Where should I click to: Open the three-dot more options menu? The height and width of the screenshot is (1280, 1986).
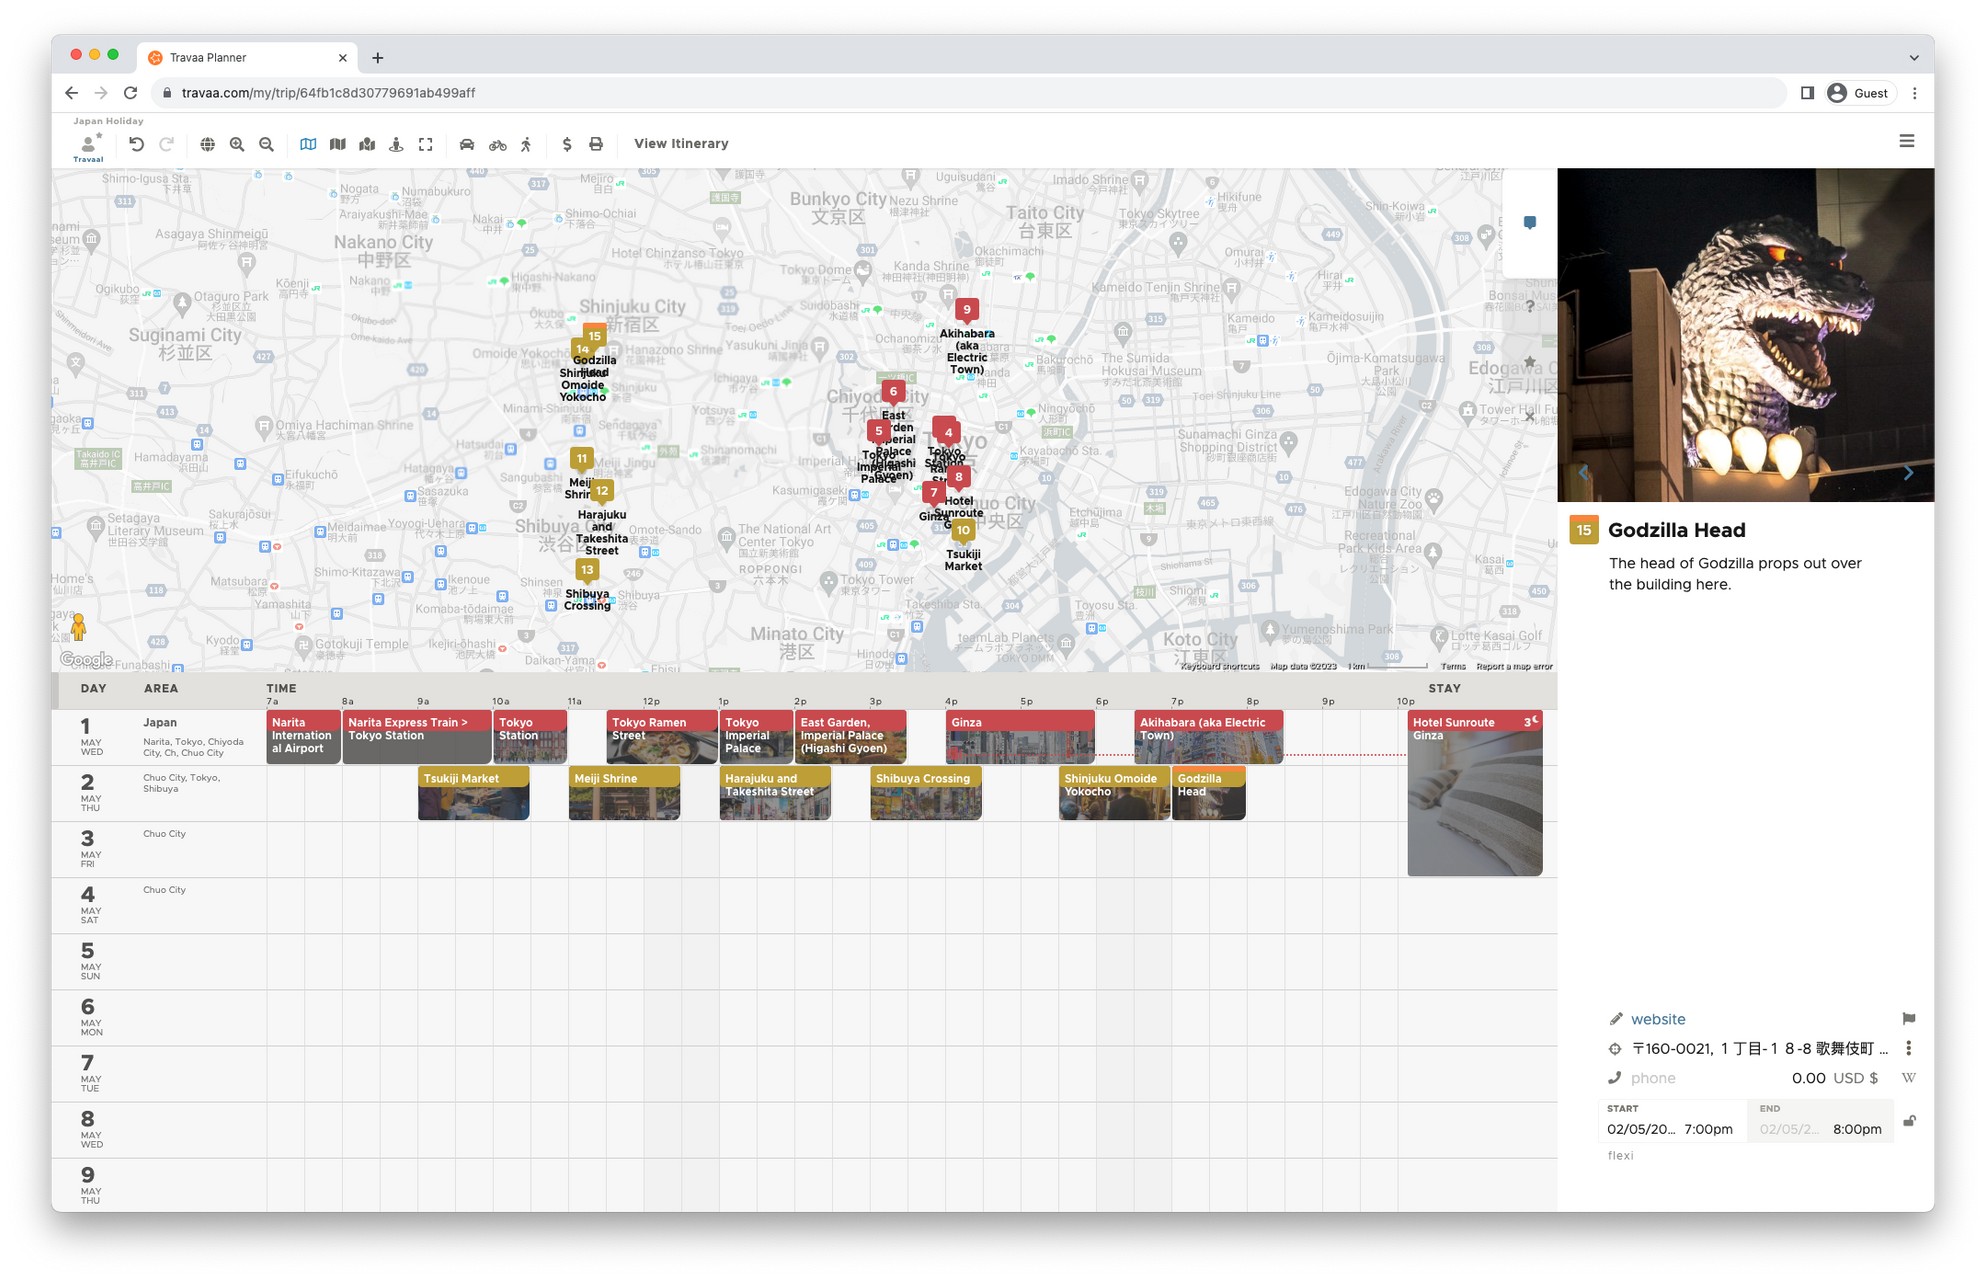coord(1908,1049)
